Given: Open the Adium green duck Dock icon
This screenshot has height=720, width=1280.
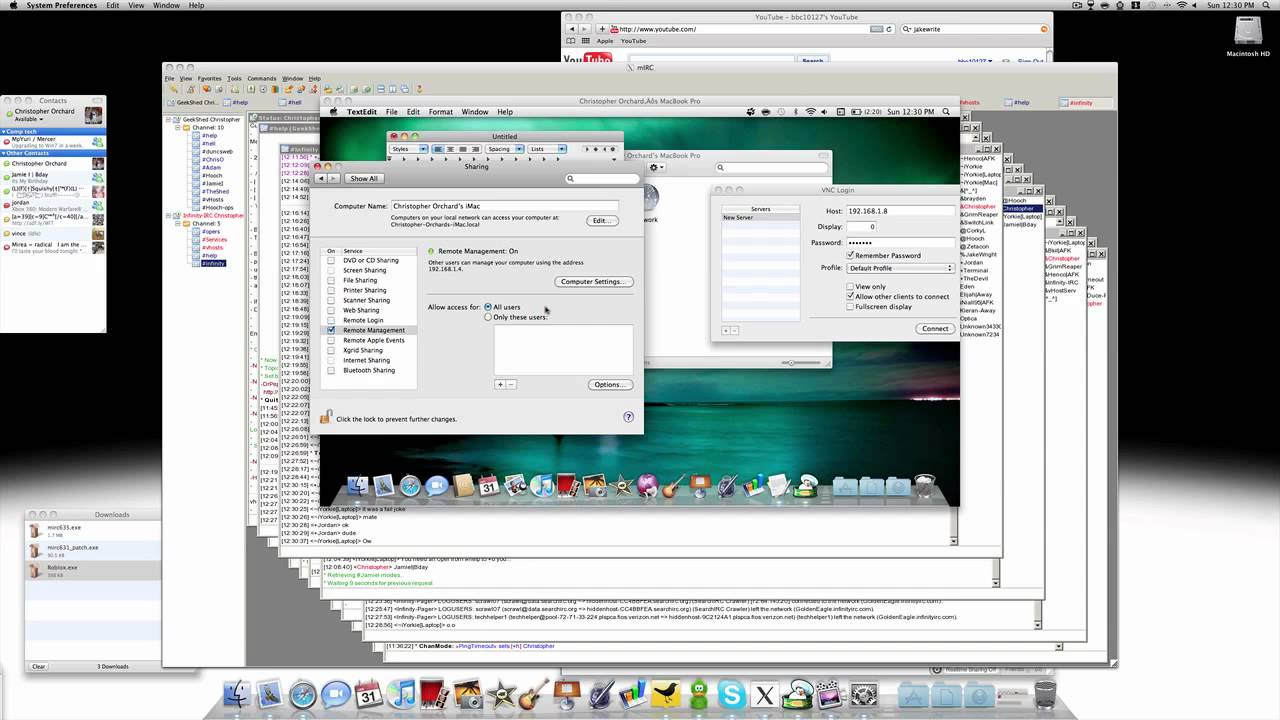Looking at the screenshot, I should pyautogui.click(x=699, y=696).
